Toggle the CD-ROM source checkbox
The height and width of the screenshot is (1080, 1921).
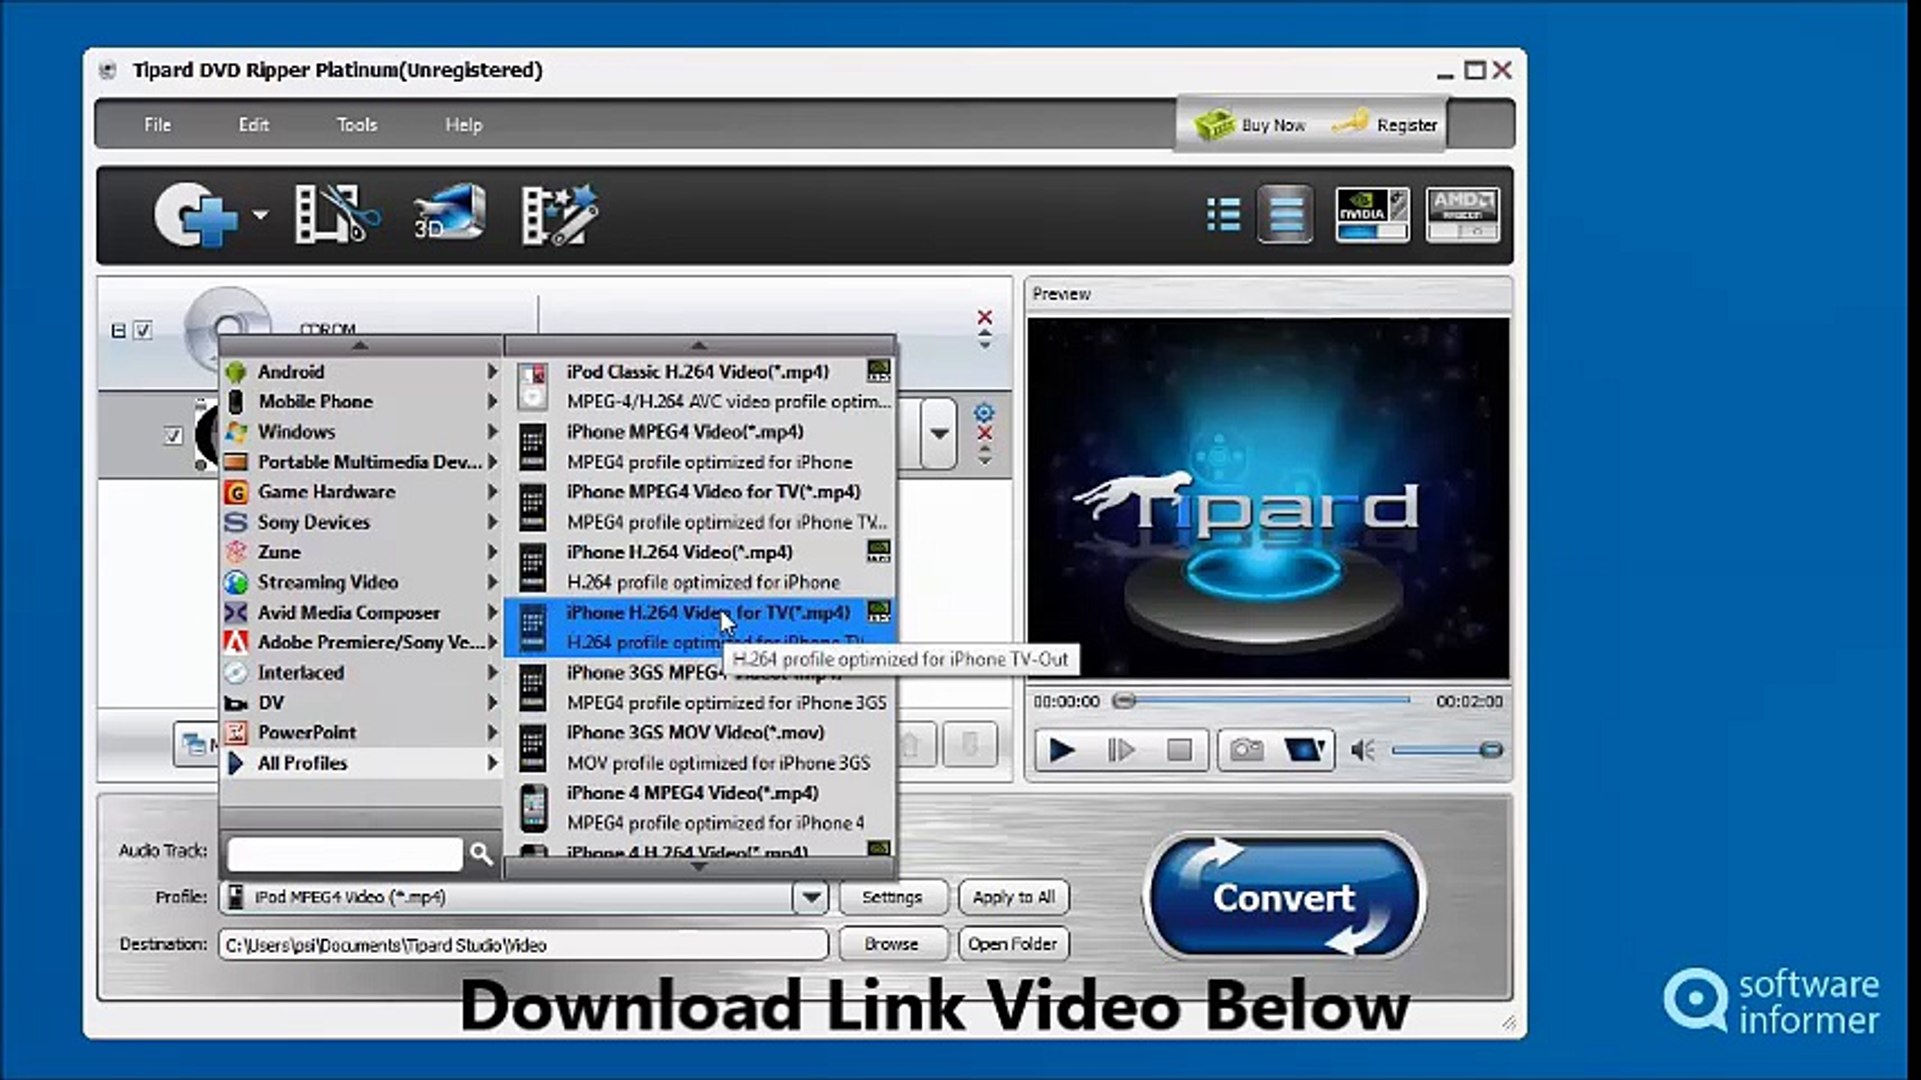pyautogui.click(x=144, y=331)
